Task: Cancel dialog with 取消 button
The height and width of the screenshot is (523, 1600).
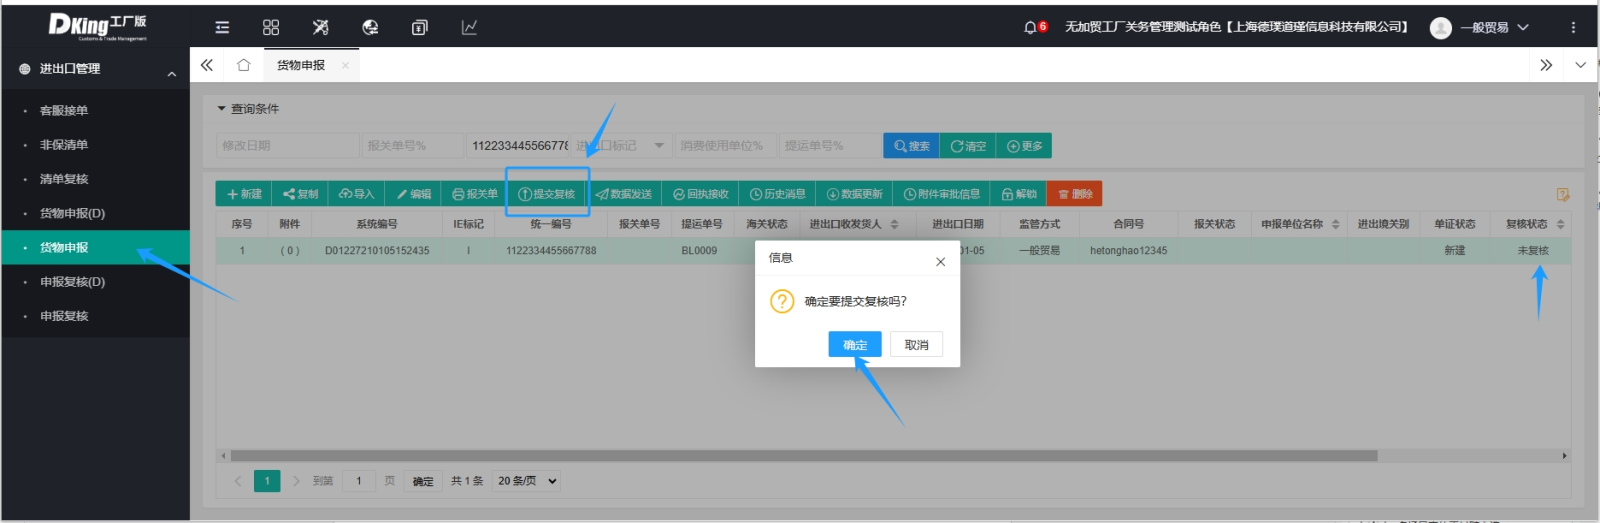Action: point(917,345)
